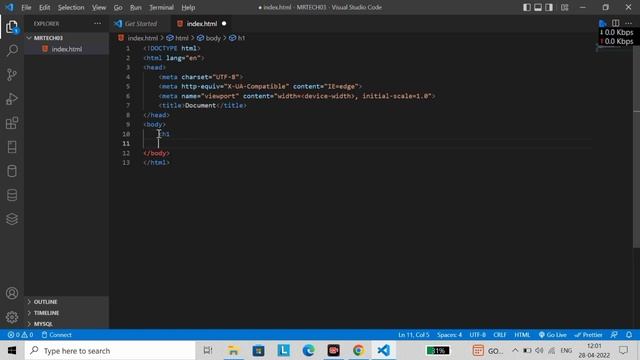Open the stacked-disks database icon in the activity bar
The width and height of the screenshot is (640, 360).
coord(12,195)
